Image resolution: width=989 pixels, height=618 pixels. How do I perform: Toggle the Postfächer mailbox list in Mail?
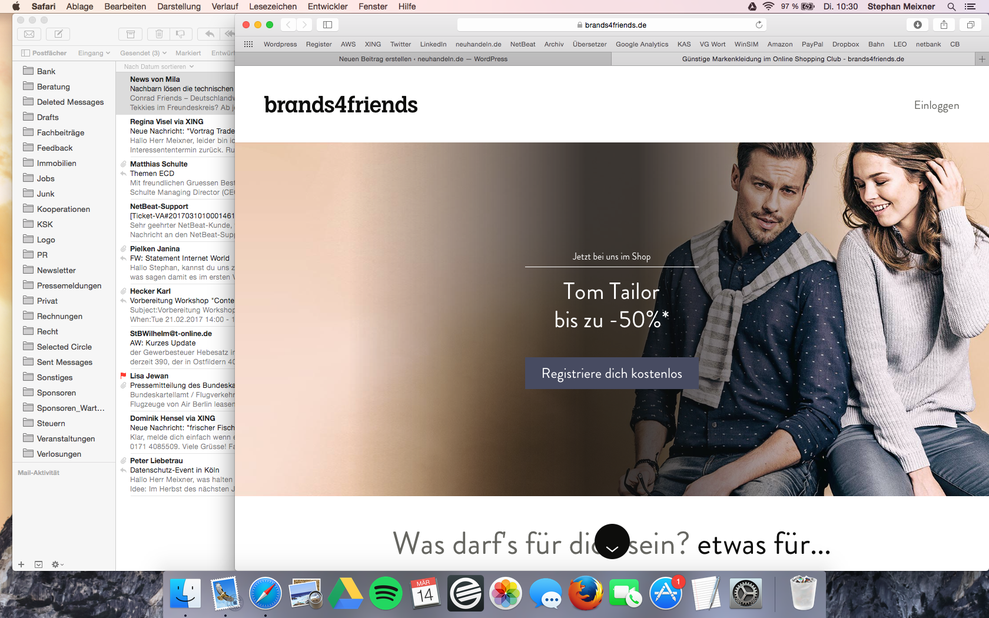click(x=44, y=53)
